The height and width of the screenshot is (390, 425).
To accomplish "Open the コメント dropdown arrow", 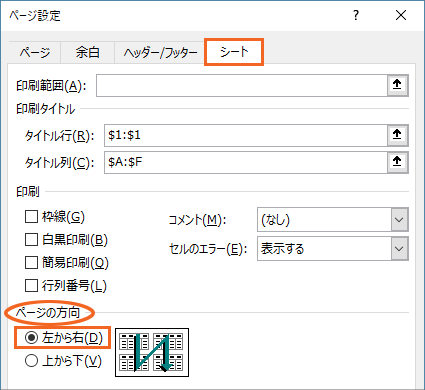I will [399, 220].
